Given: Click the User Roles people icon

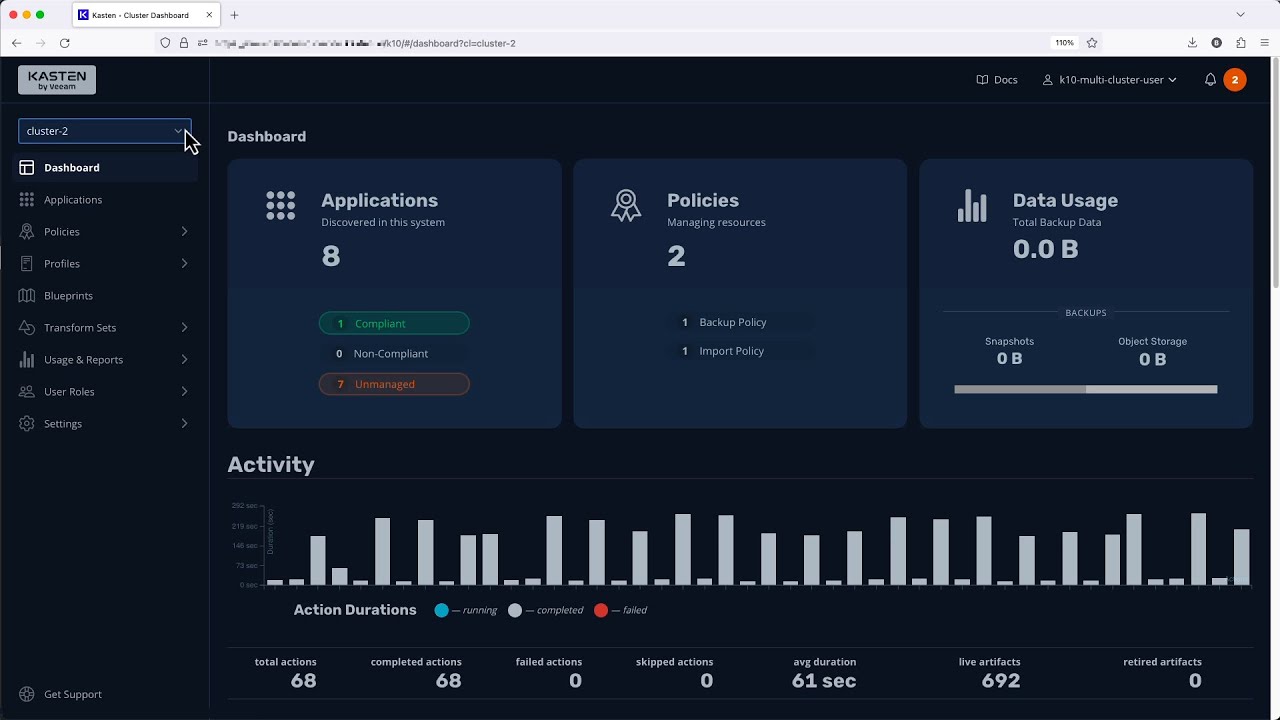Looking at the screenshot, I should 27,392.
